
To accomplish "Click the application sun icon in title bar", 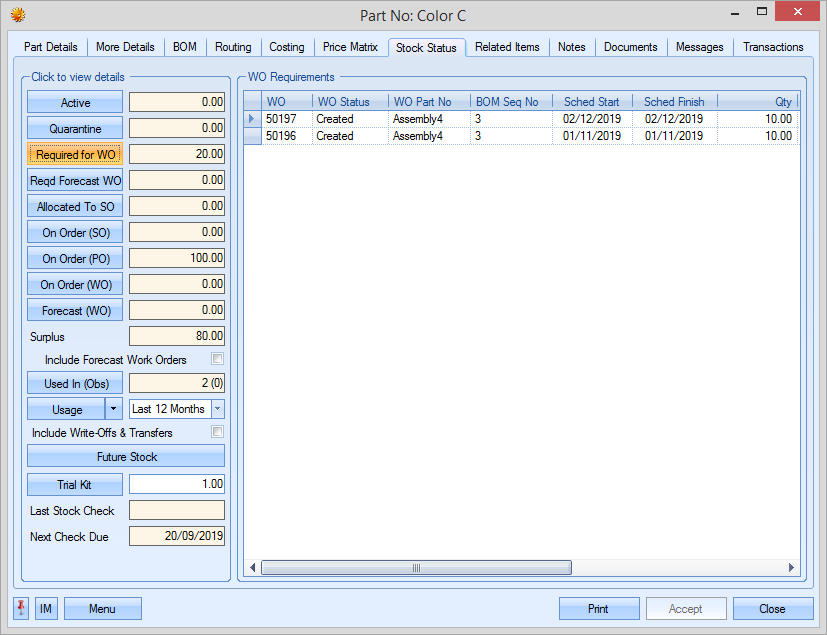I will click(x=17, y=15).
